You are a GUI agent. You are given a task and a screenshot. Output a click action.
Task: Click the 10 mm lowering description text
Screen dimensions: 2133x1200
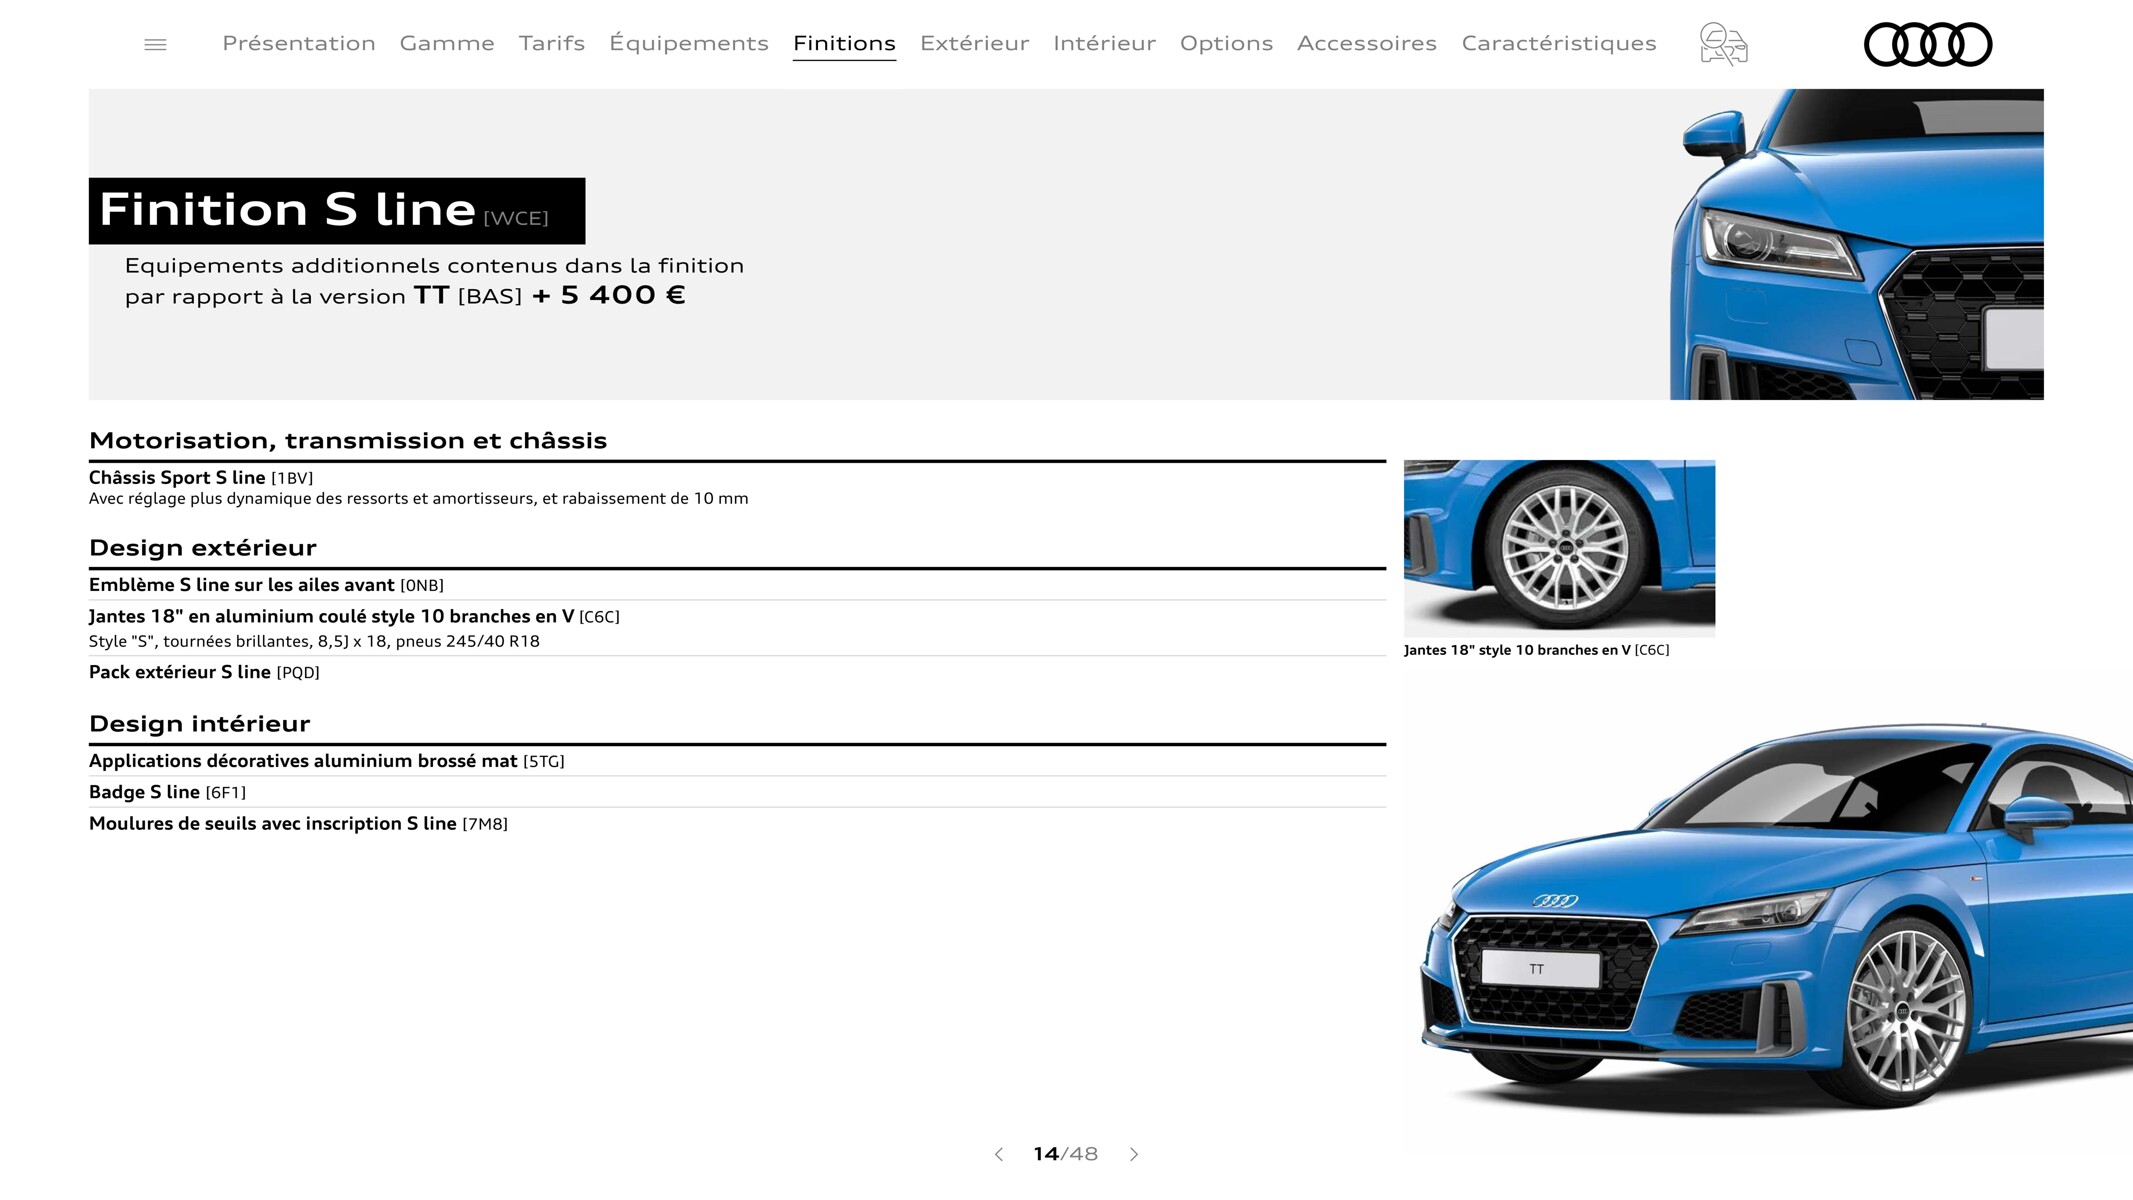[418, 499]
